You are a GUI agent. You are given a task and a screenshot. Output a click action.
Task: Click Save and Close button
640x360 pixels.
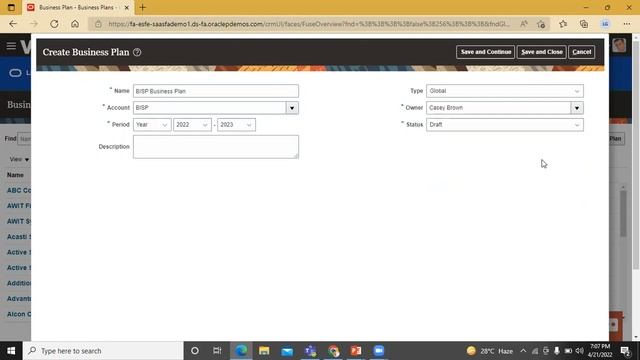coord(542,52)
